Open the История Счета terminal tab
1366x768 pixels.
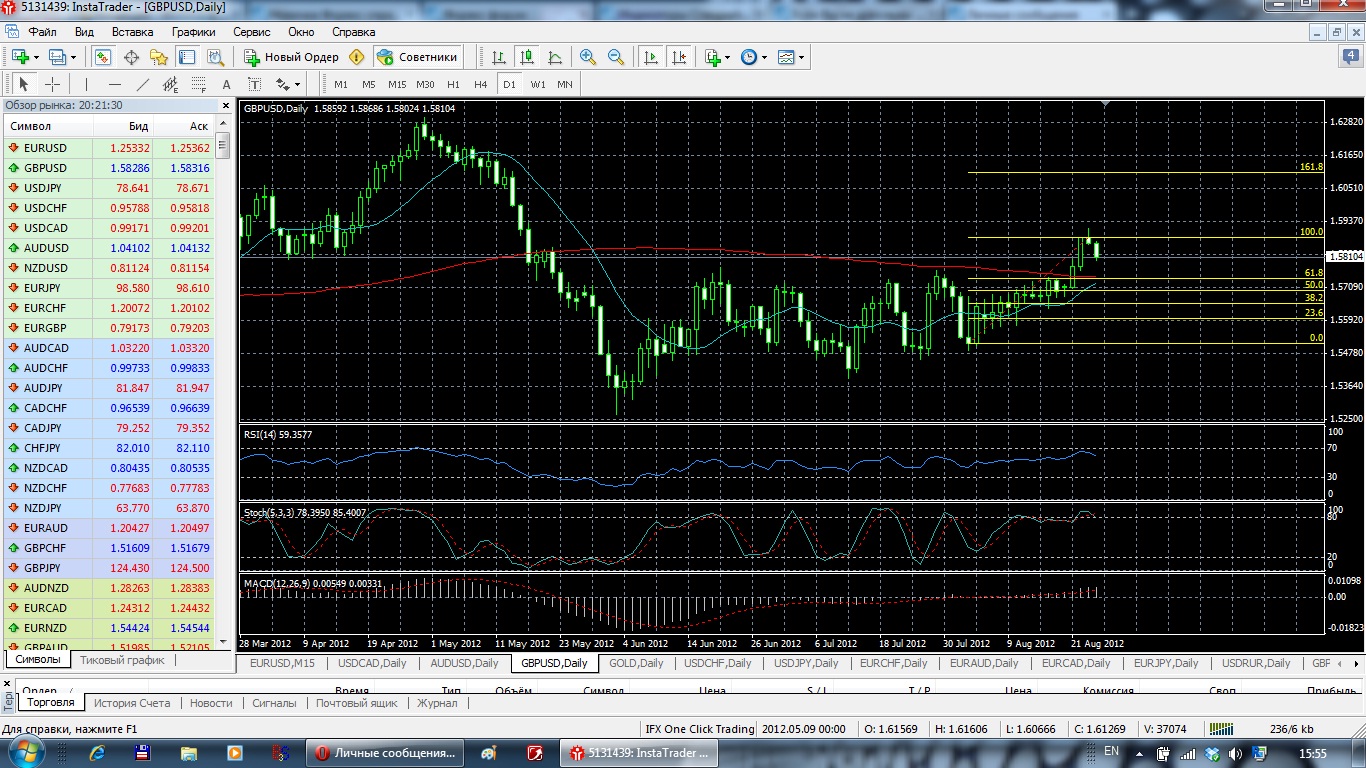coord(132,703)
